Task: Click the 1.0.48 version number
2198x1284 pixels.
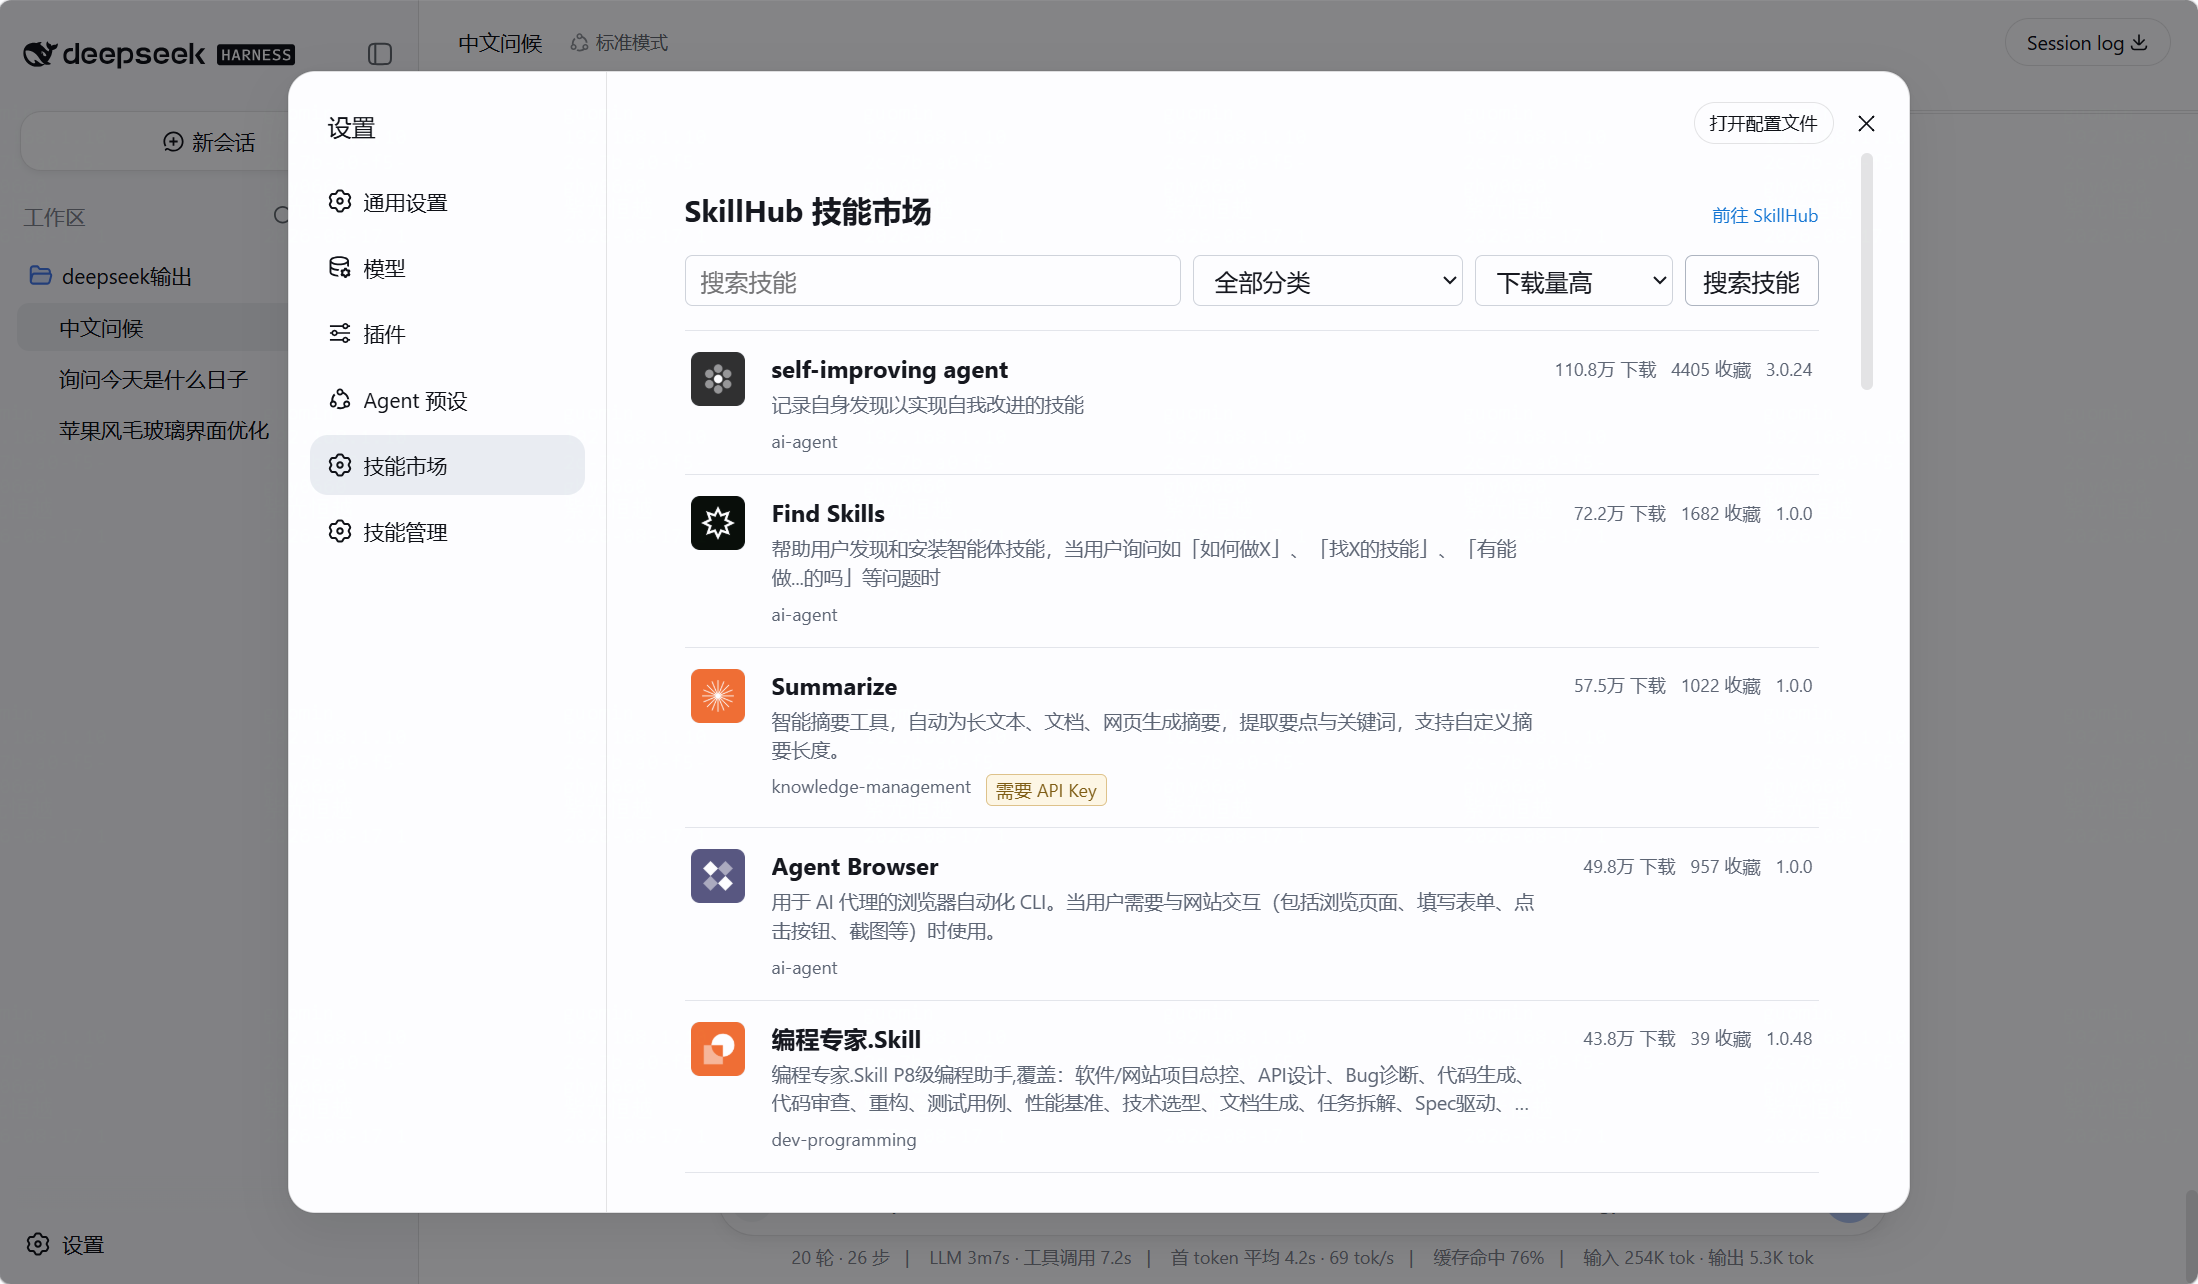Action: [x=1789, y=1038]
